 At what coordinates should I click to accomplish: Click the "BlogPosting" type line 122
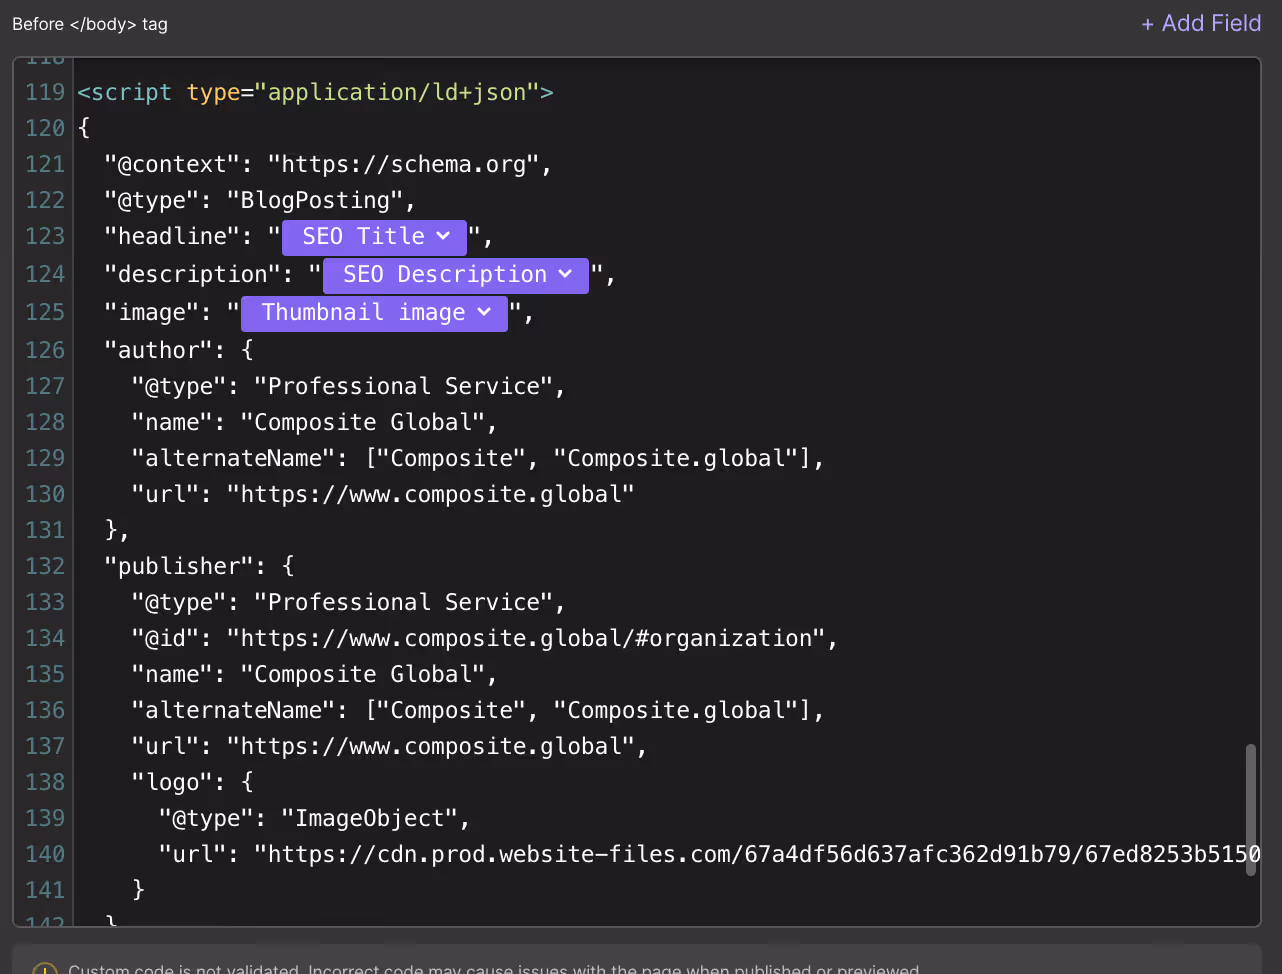(260, 200)
